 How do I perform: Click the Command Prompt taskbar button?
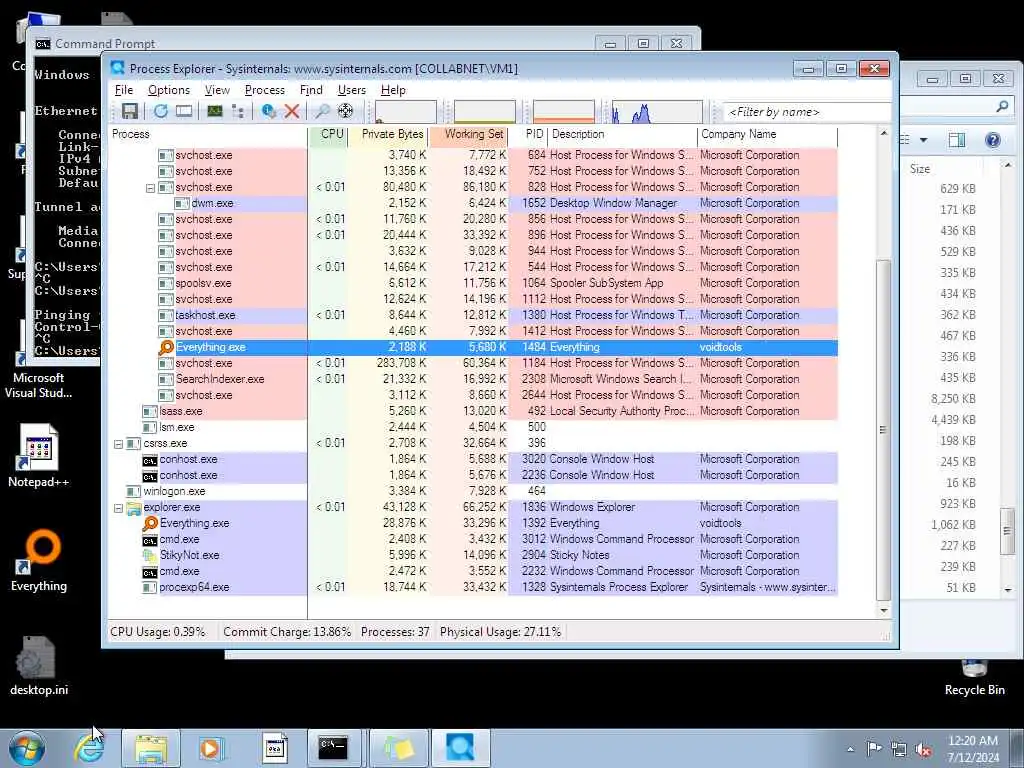333,748
